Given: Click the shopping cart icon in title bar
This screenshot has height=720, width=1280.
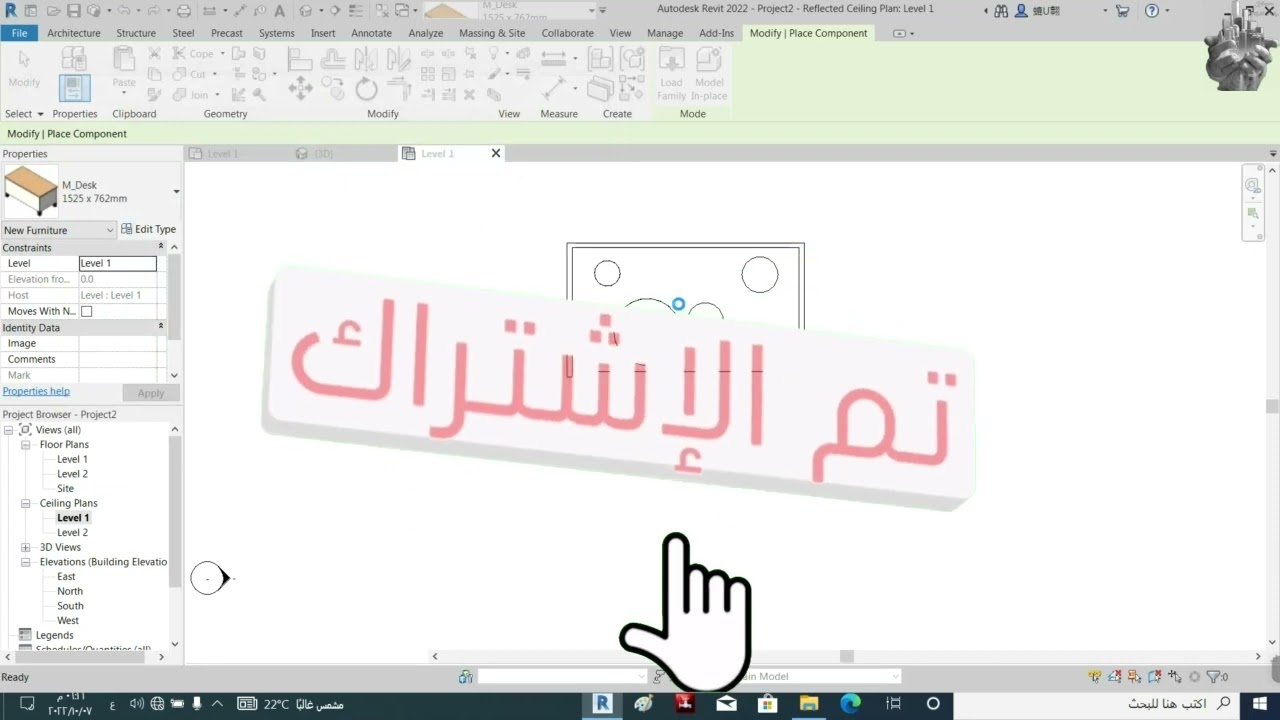Looking at the screenshot, I should [1122, 10].
